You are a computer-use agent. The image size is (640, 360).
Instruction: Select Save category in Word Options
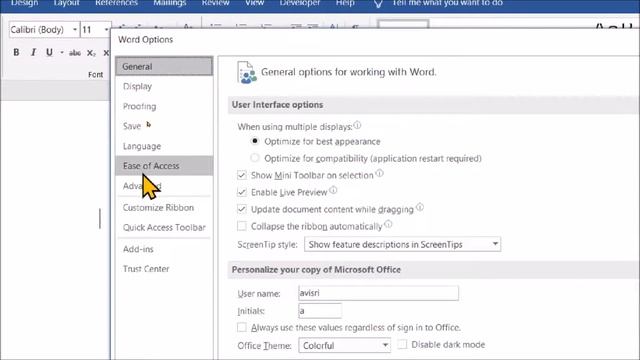click(164, 126)
